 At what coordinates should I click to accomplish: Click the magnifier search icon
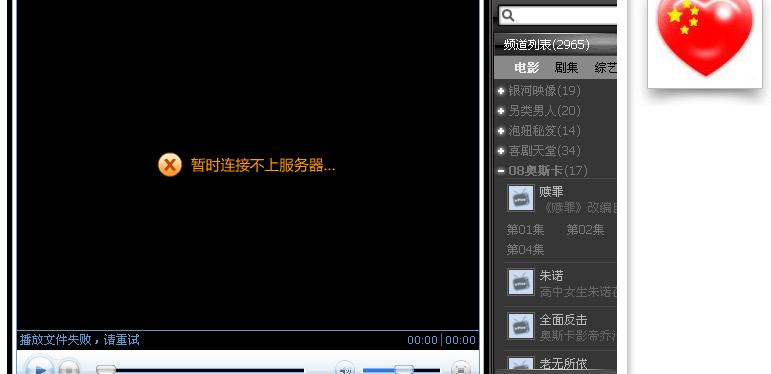(508, 15)
